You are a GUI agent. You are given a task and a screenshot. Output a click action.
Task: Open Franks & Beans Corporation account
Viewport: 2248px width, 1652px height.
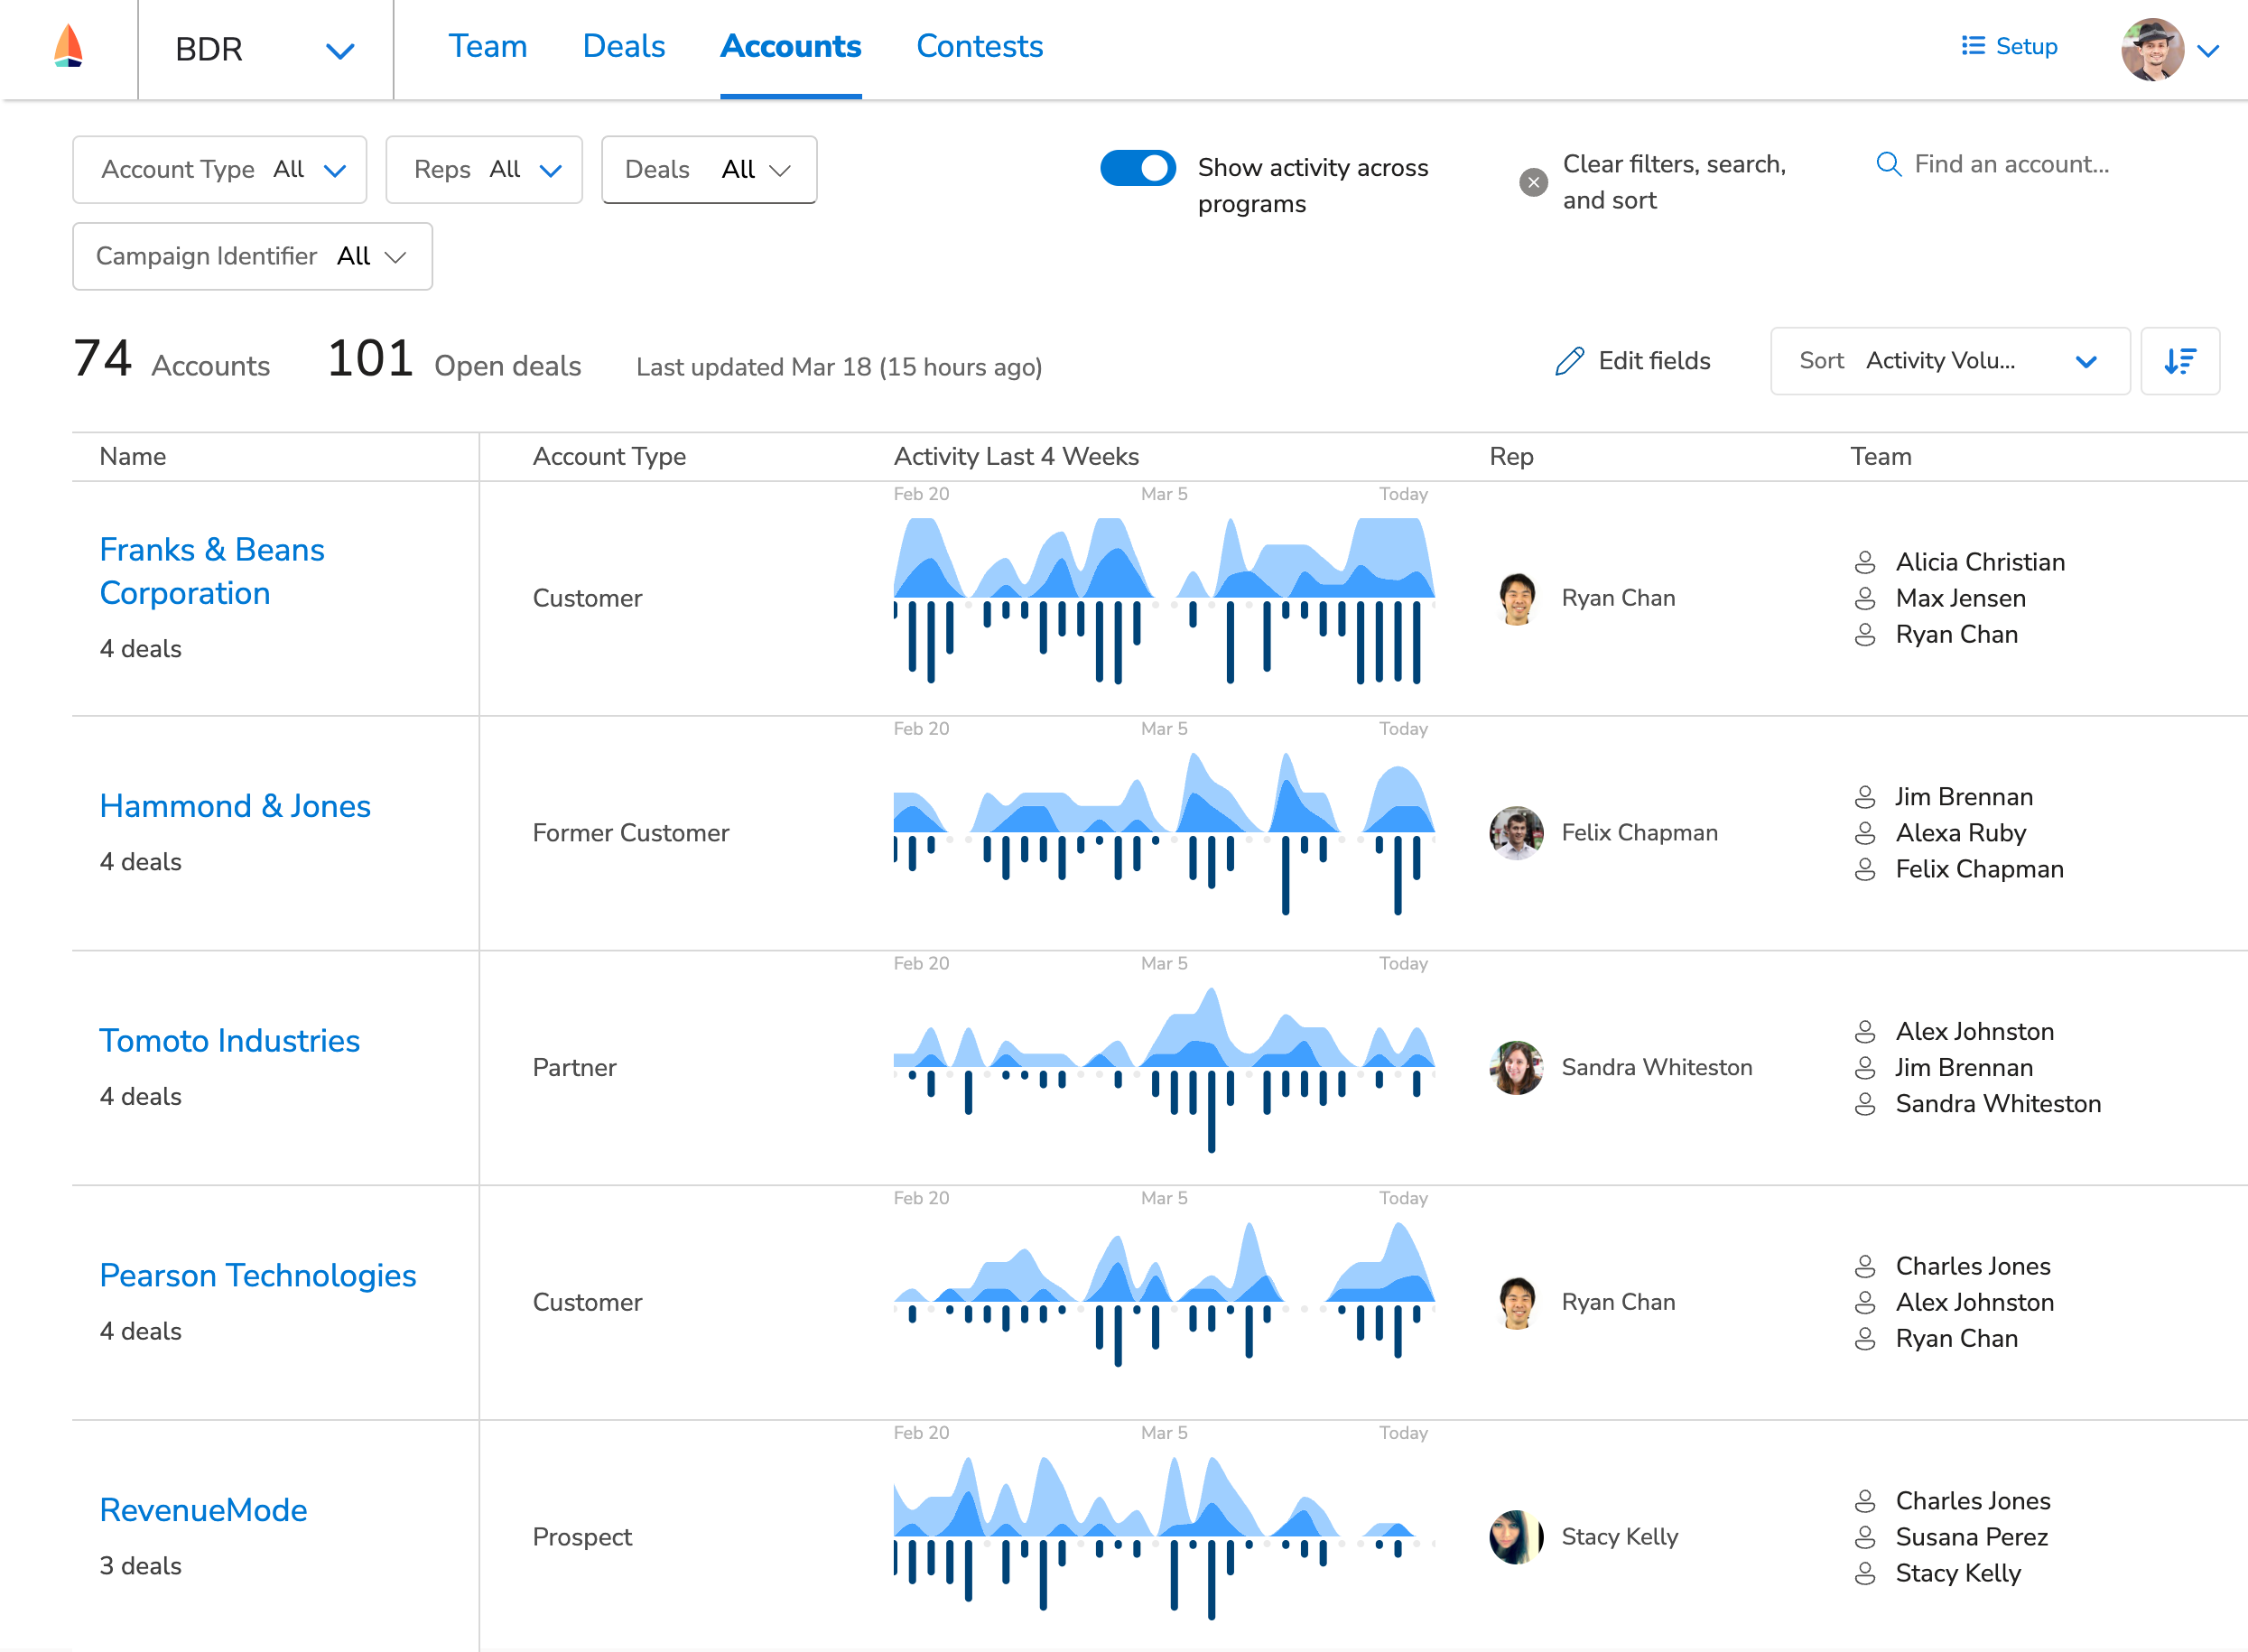click(x=212, y=571)
